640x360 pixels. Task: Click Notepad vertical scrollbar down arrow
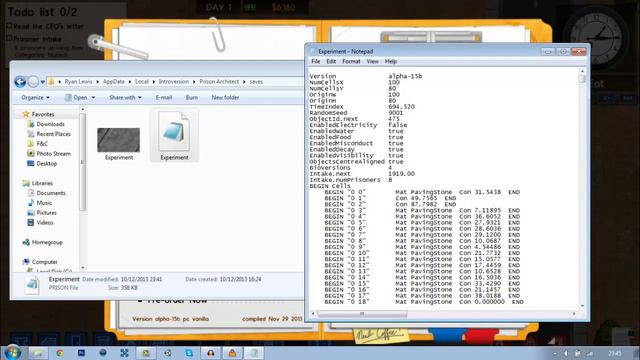pyautogui.click(x=582, y=306)
